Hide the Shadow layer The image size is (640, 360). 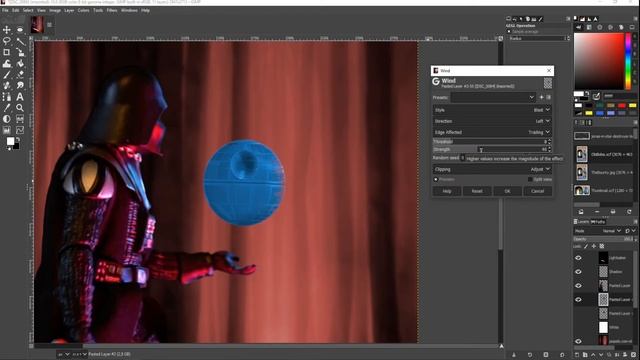click(x=578, y=272)
